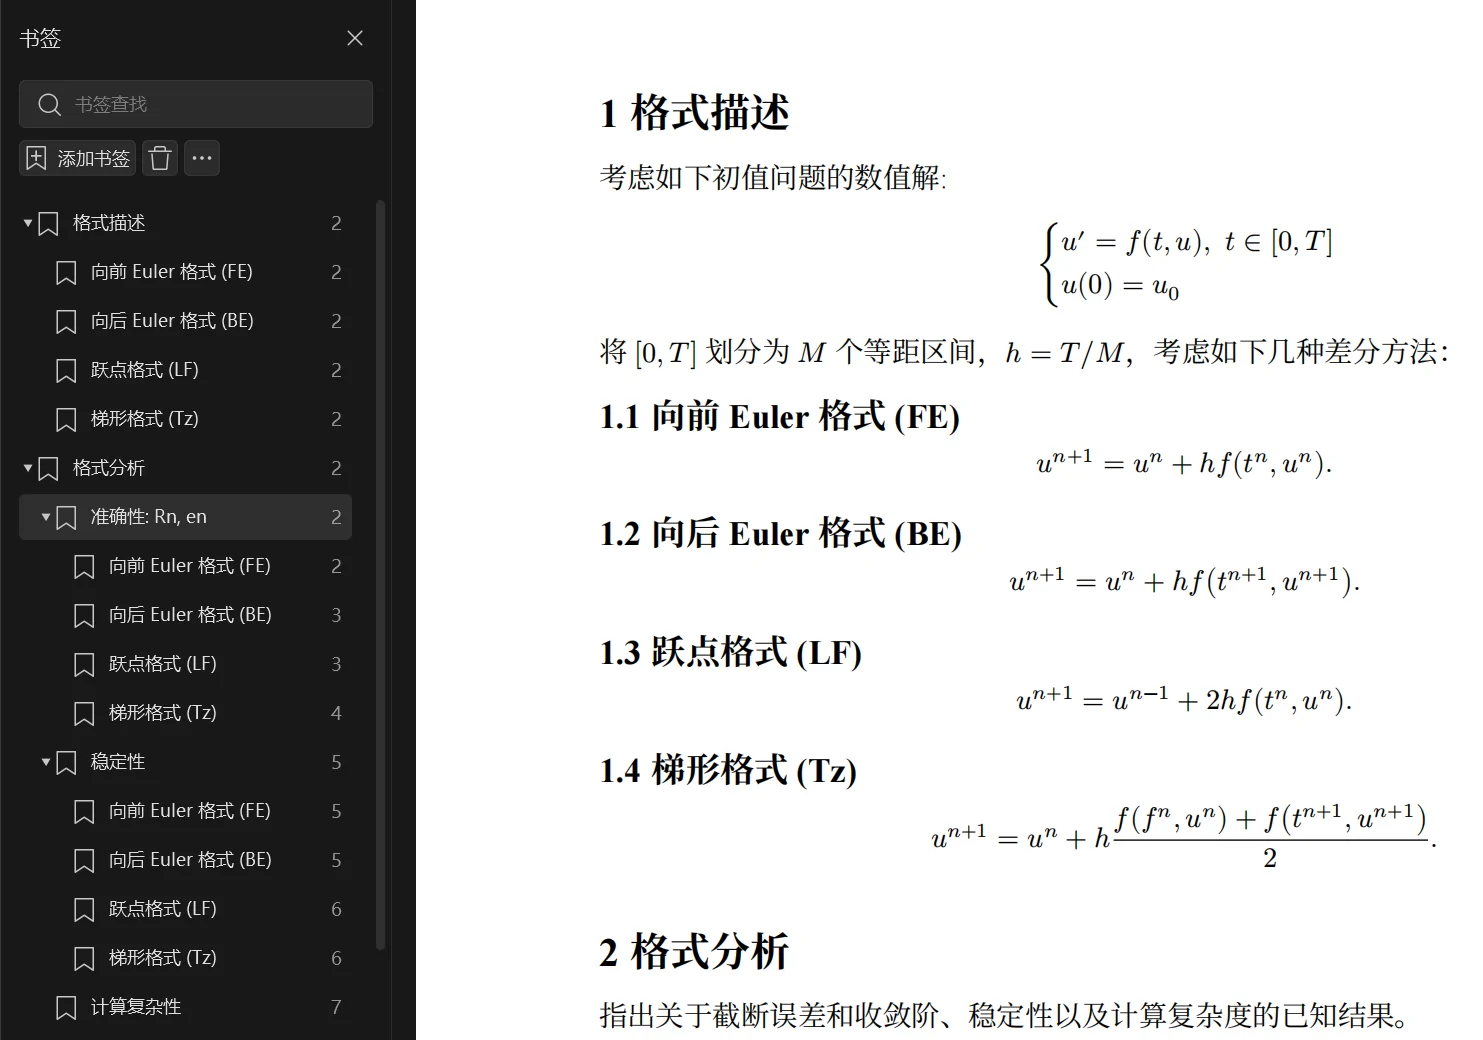Click bookmark icon beside 计算复杂性
The width and height of the screenshot is (1483, 1040).
pyautogui.click(x=66, y=1007)
